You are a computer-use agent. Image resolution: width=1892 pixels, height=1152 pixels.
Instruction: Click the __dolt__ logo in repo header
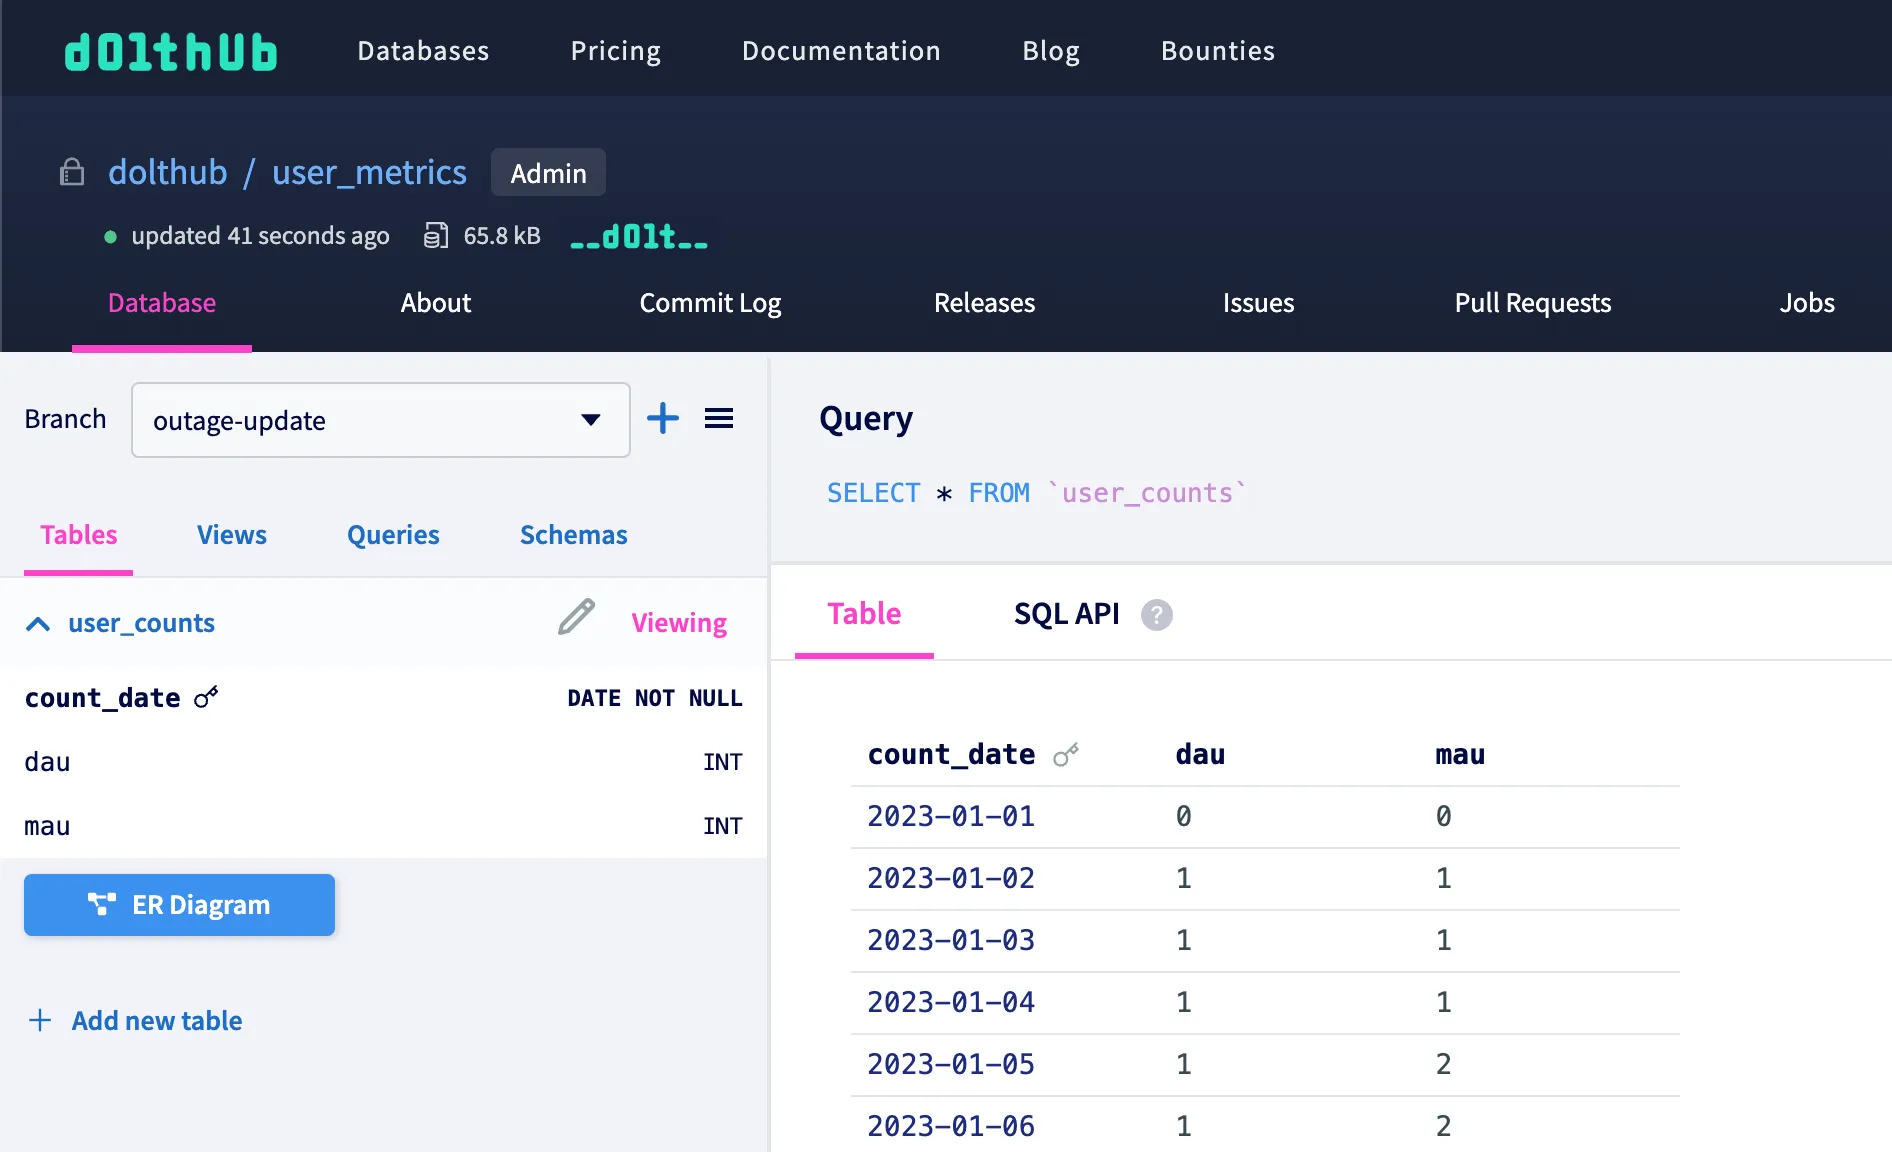(x=638, y=237)
